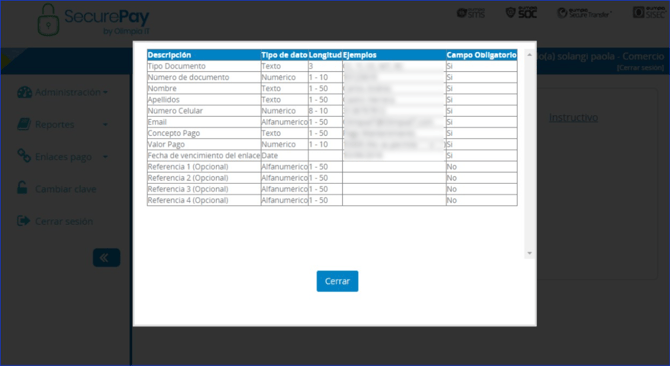Click the Date data type cell
Screen dimensions: 670x366
click(x=284, y=155)
